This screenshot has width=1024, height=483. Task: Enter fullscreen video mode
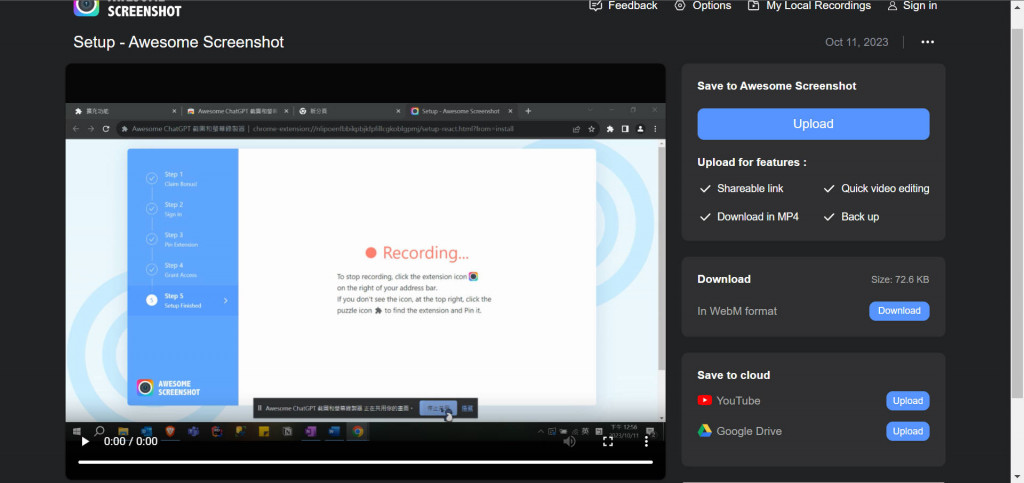click(x=607, y=442)
